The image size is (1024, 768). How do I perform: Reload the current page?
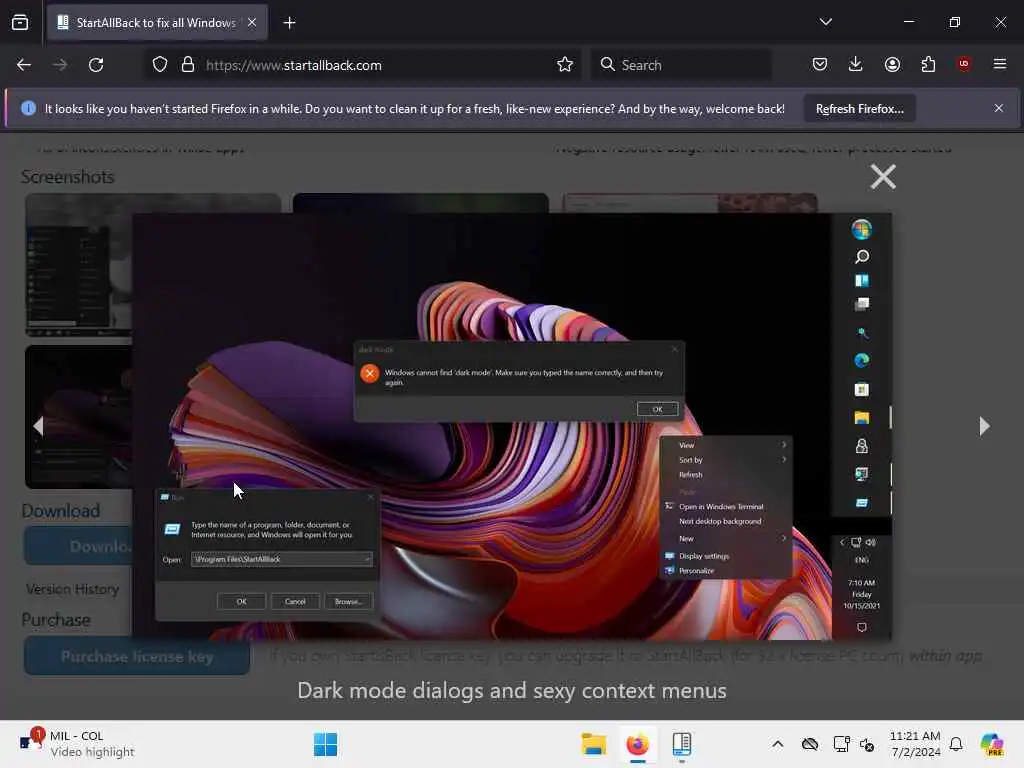(96, 65)
